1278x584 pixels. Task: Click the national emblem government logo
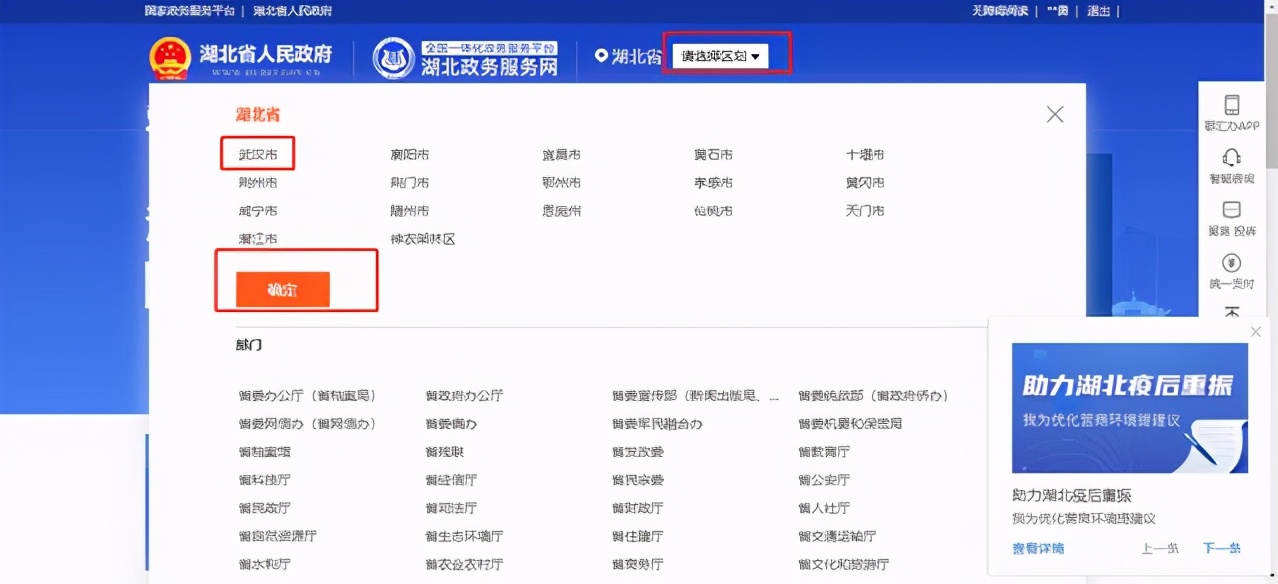point(170,57)
